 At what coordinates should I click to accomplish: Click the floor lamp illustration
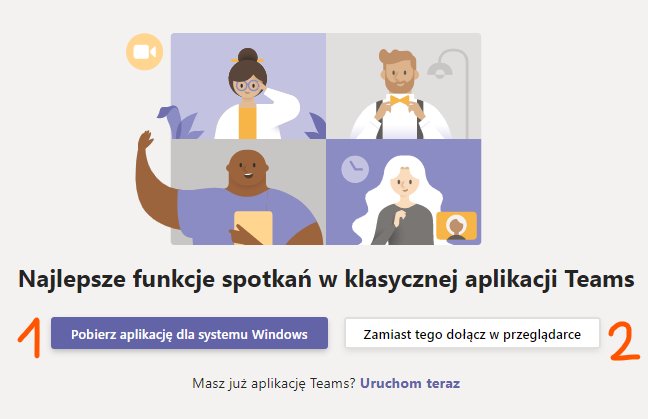click(x=450, y=93)
